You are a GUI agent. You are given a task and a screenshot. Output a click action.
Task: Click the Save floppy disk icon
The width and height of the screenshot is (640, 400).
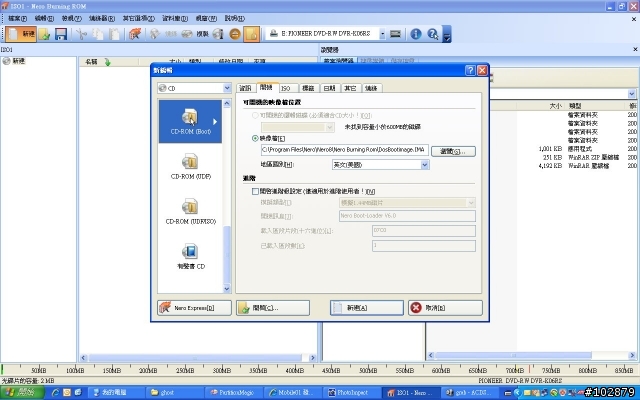coord(61,34)
